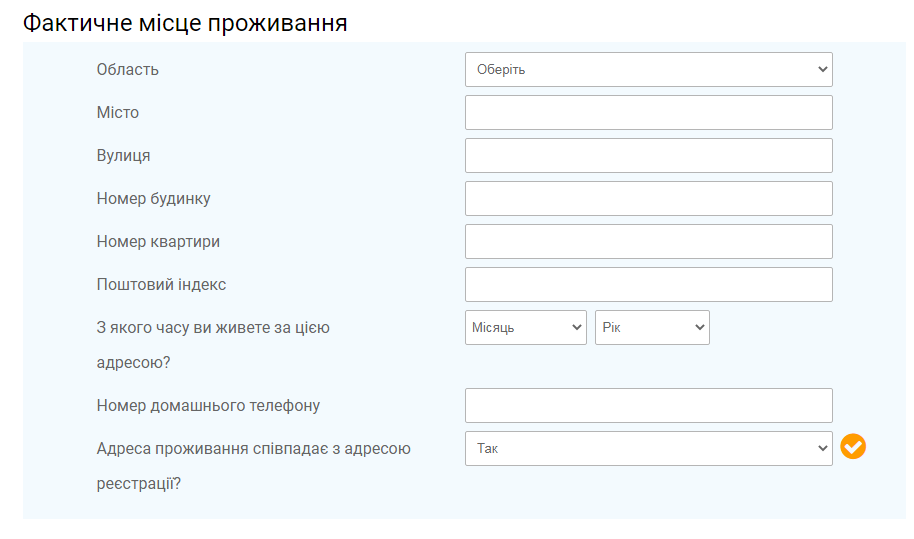This screenshot has width=914, height=539.
Task: Click the Номер домашнього телефону label
Action: (x=208, y=406)
